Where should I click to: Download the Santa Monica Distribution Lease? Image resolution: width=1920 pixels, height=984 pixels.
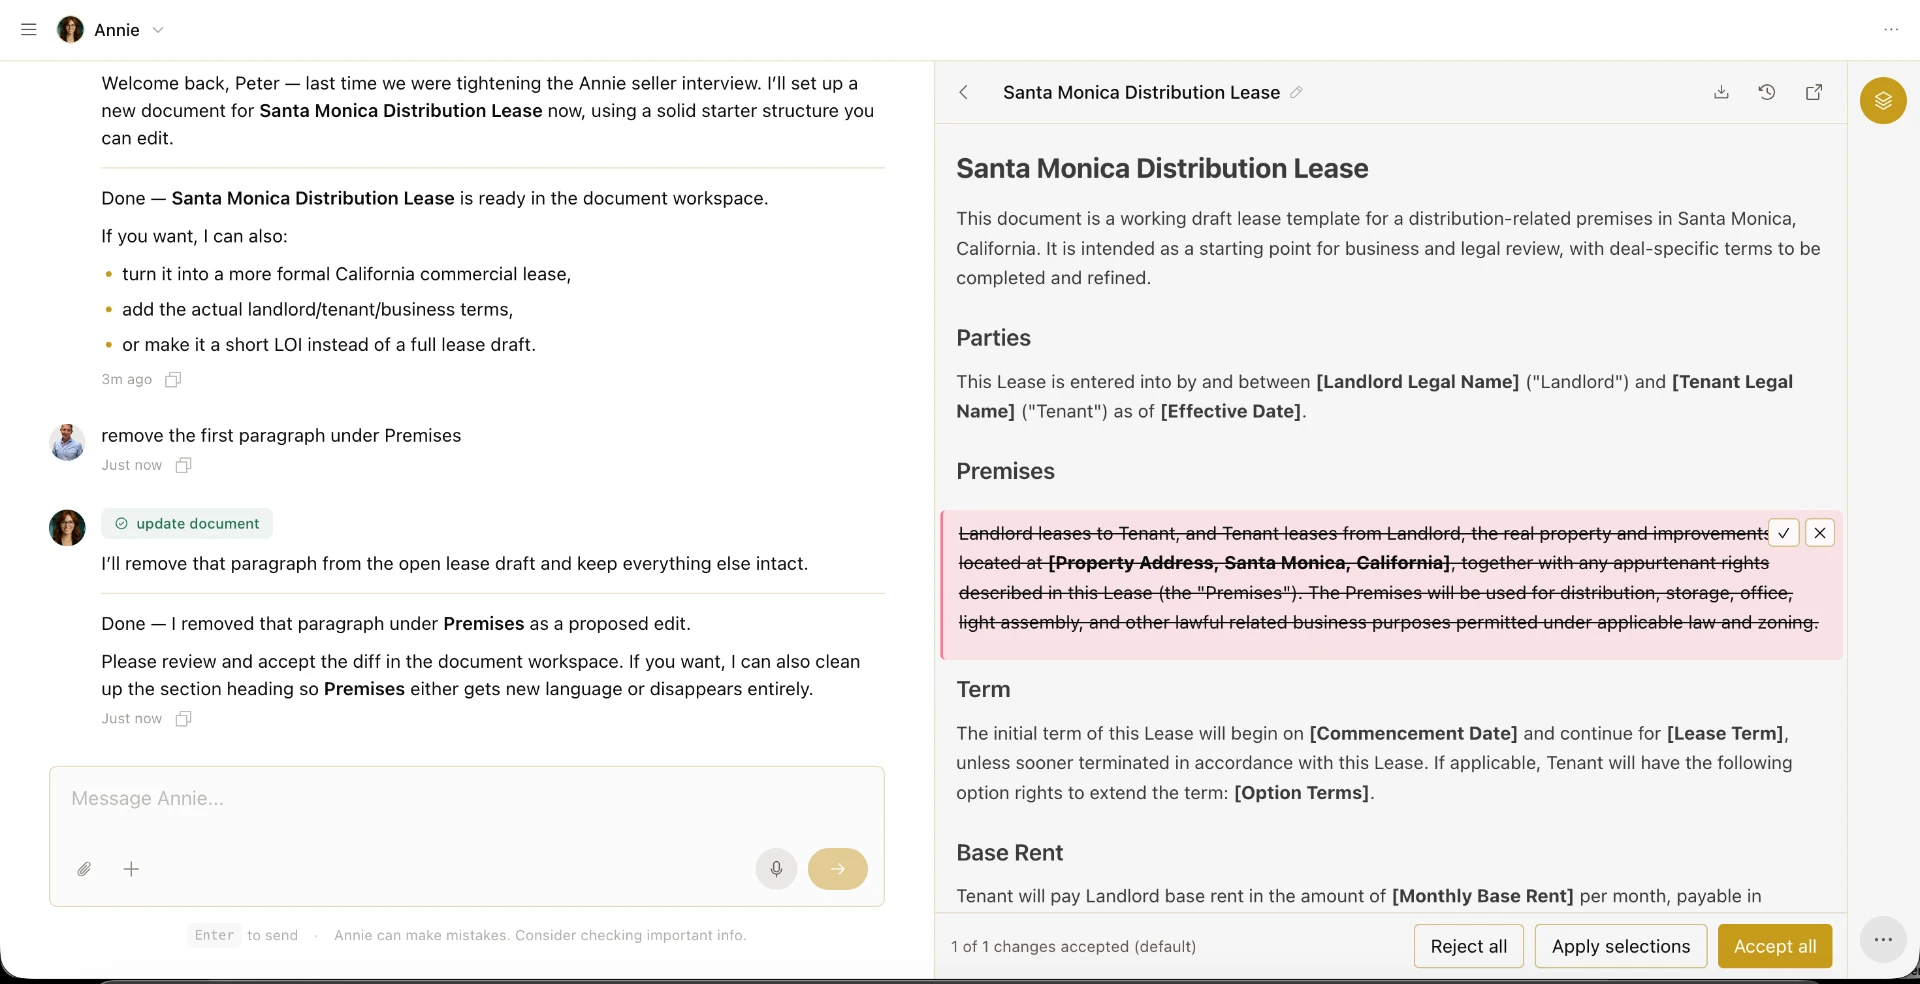(x=1721, y=92)
